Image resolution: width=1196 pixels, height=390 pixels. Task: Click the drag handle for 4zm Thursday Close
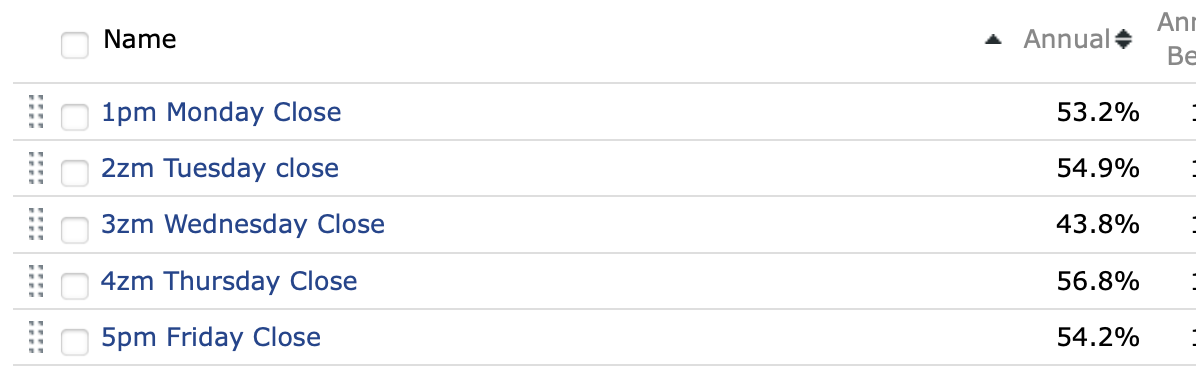(x=36, y=280)
